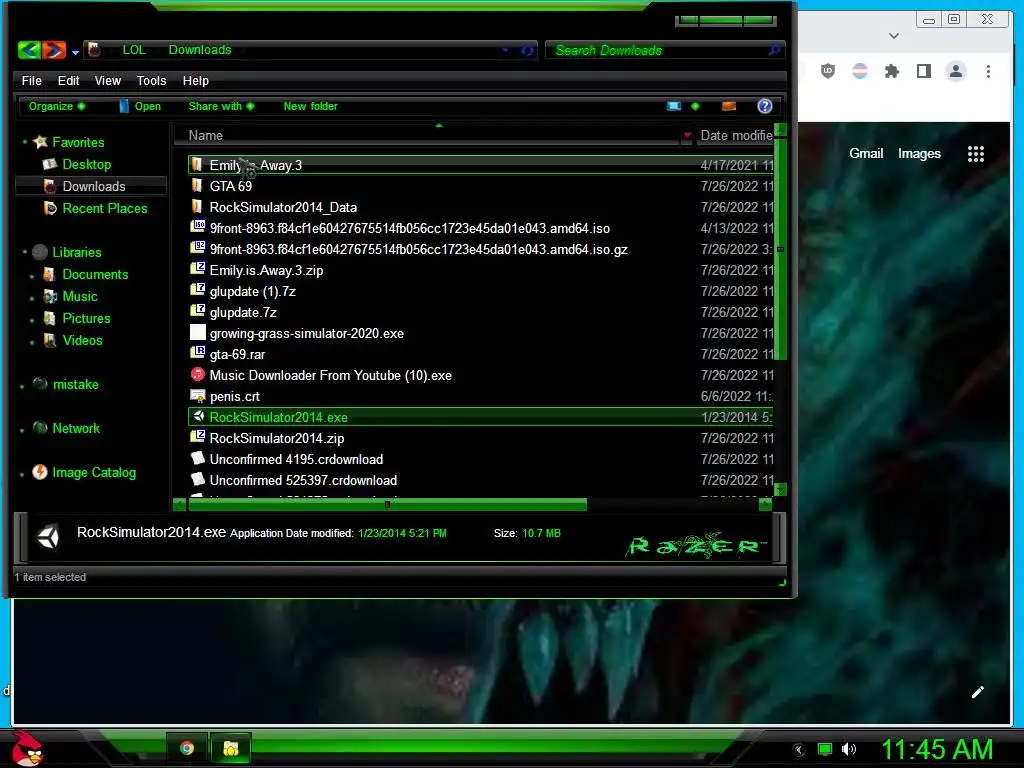Open Recent Places in Favorites
The image size is (1024, 768).
click(104, 208)
